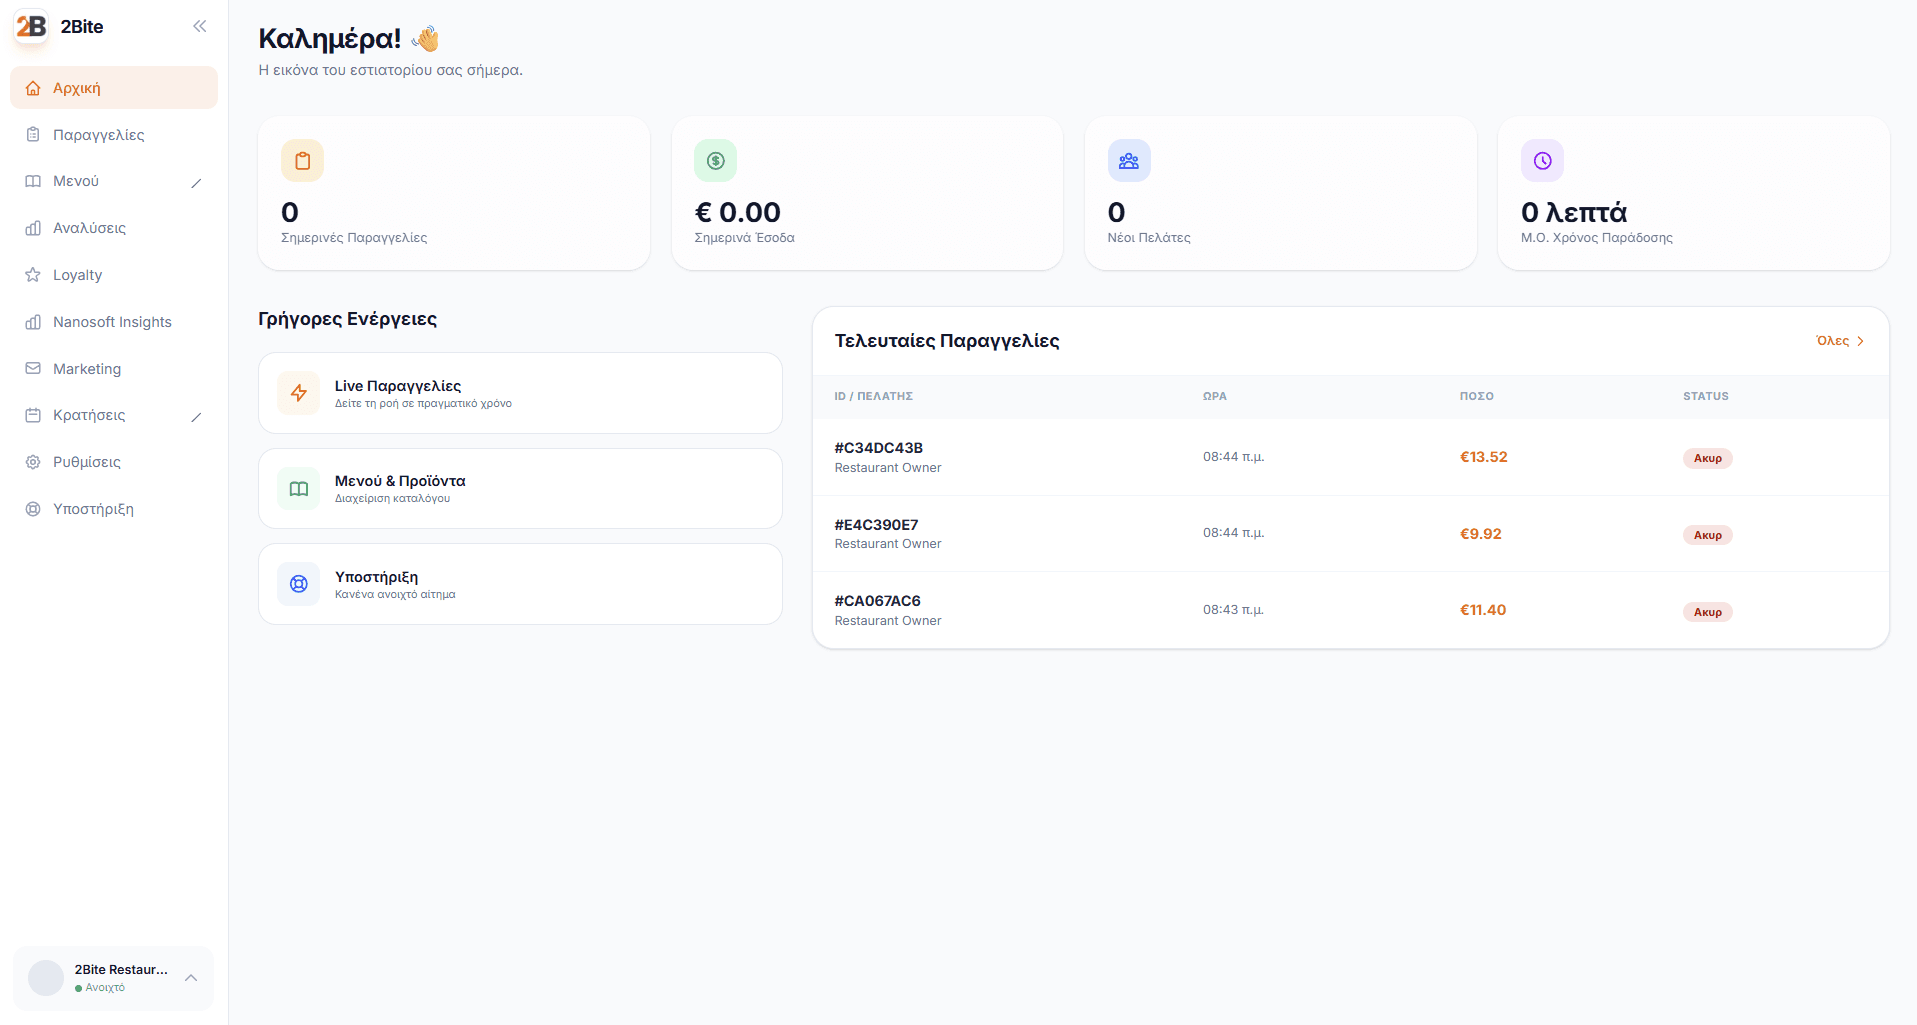Collapse the sidebar with double chevron
The width and height of the screenshot is (1917, 1025).
pos(200,26)
